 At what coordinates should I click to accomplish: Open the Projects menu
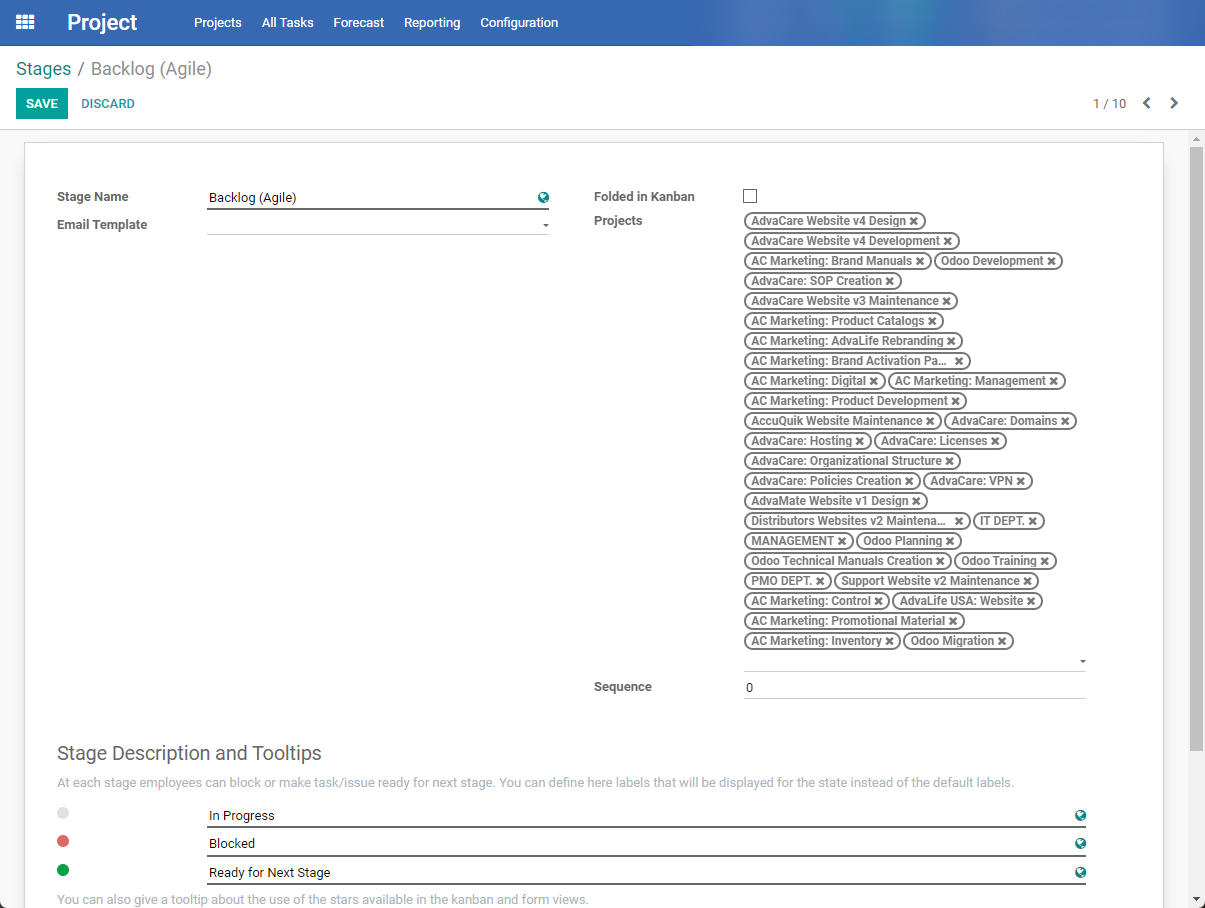pos(218,22)
